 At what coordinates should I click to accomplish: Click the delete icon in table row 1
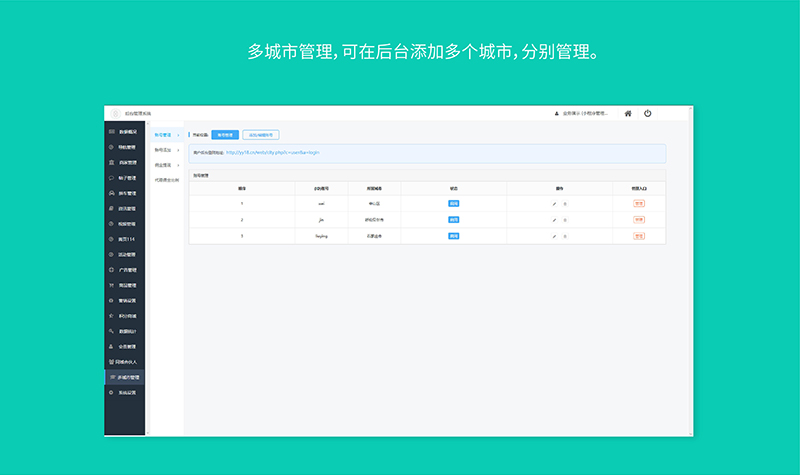point(565,204)
